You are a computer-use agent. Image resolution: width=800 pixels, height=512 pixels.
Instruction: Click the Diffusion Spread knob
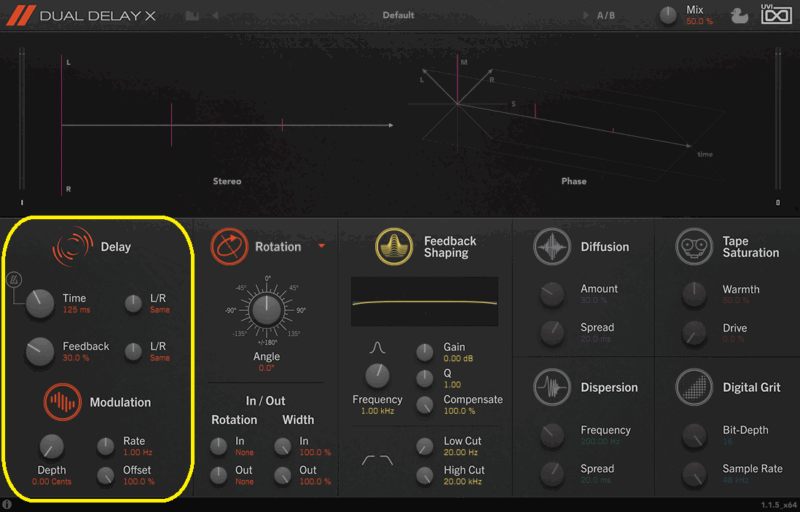552,333
